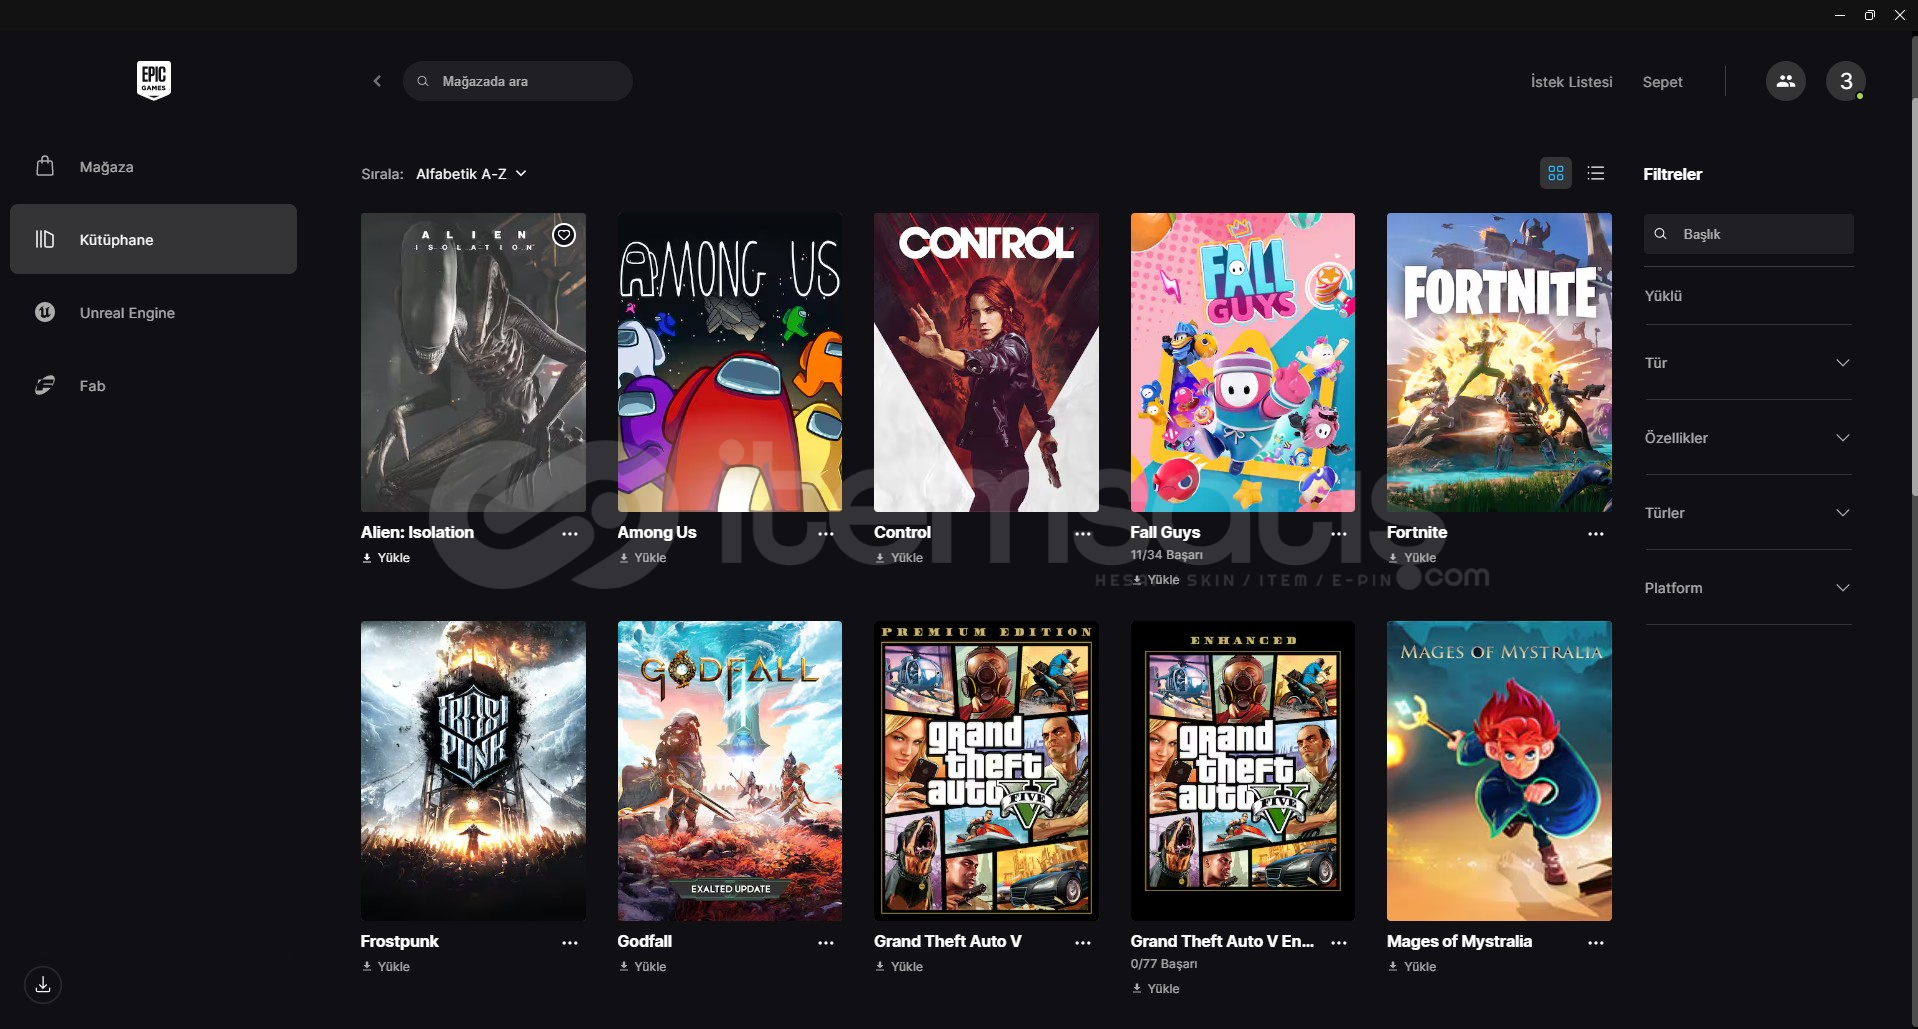Install Among Us with Yükle
The width and height of the screenshot is (1918, 1029).
[x=642, y=558]
